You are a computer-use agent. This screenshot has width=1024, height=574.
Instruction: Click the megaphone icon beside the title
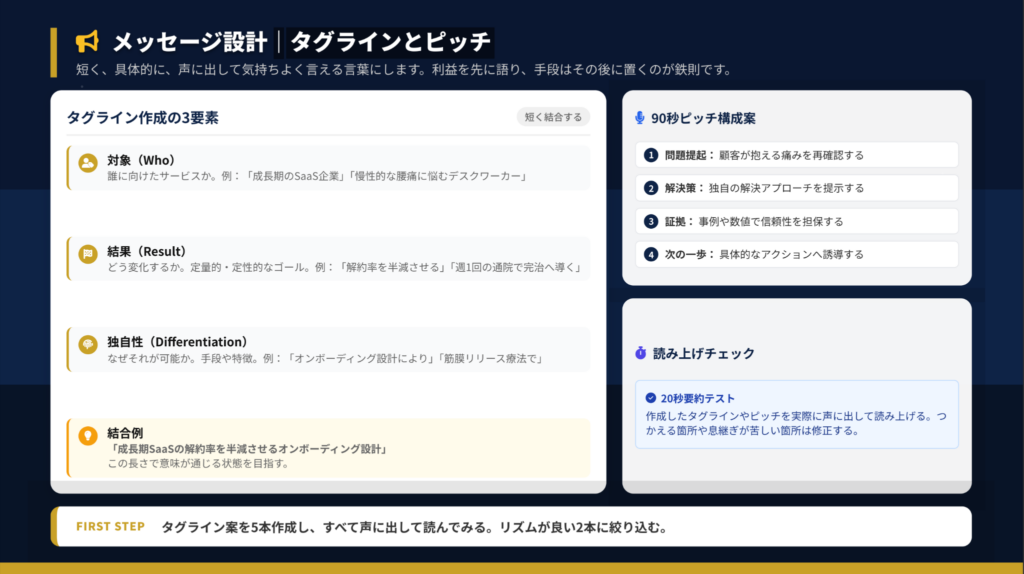click(88, 41)
